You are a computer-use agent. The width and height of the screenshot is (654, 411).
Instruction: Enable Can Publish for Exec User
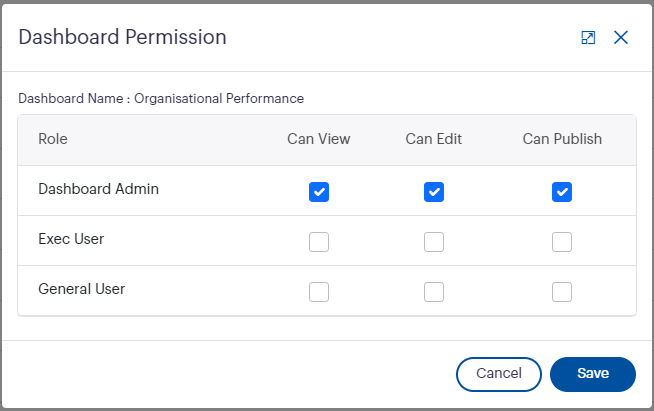pos(562,242)
